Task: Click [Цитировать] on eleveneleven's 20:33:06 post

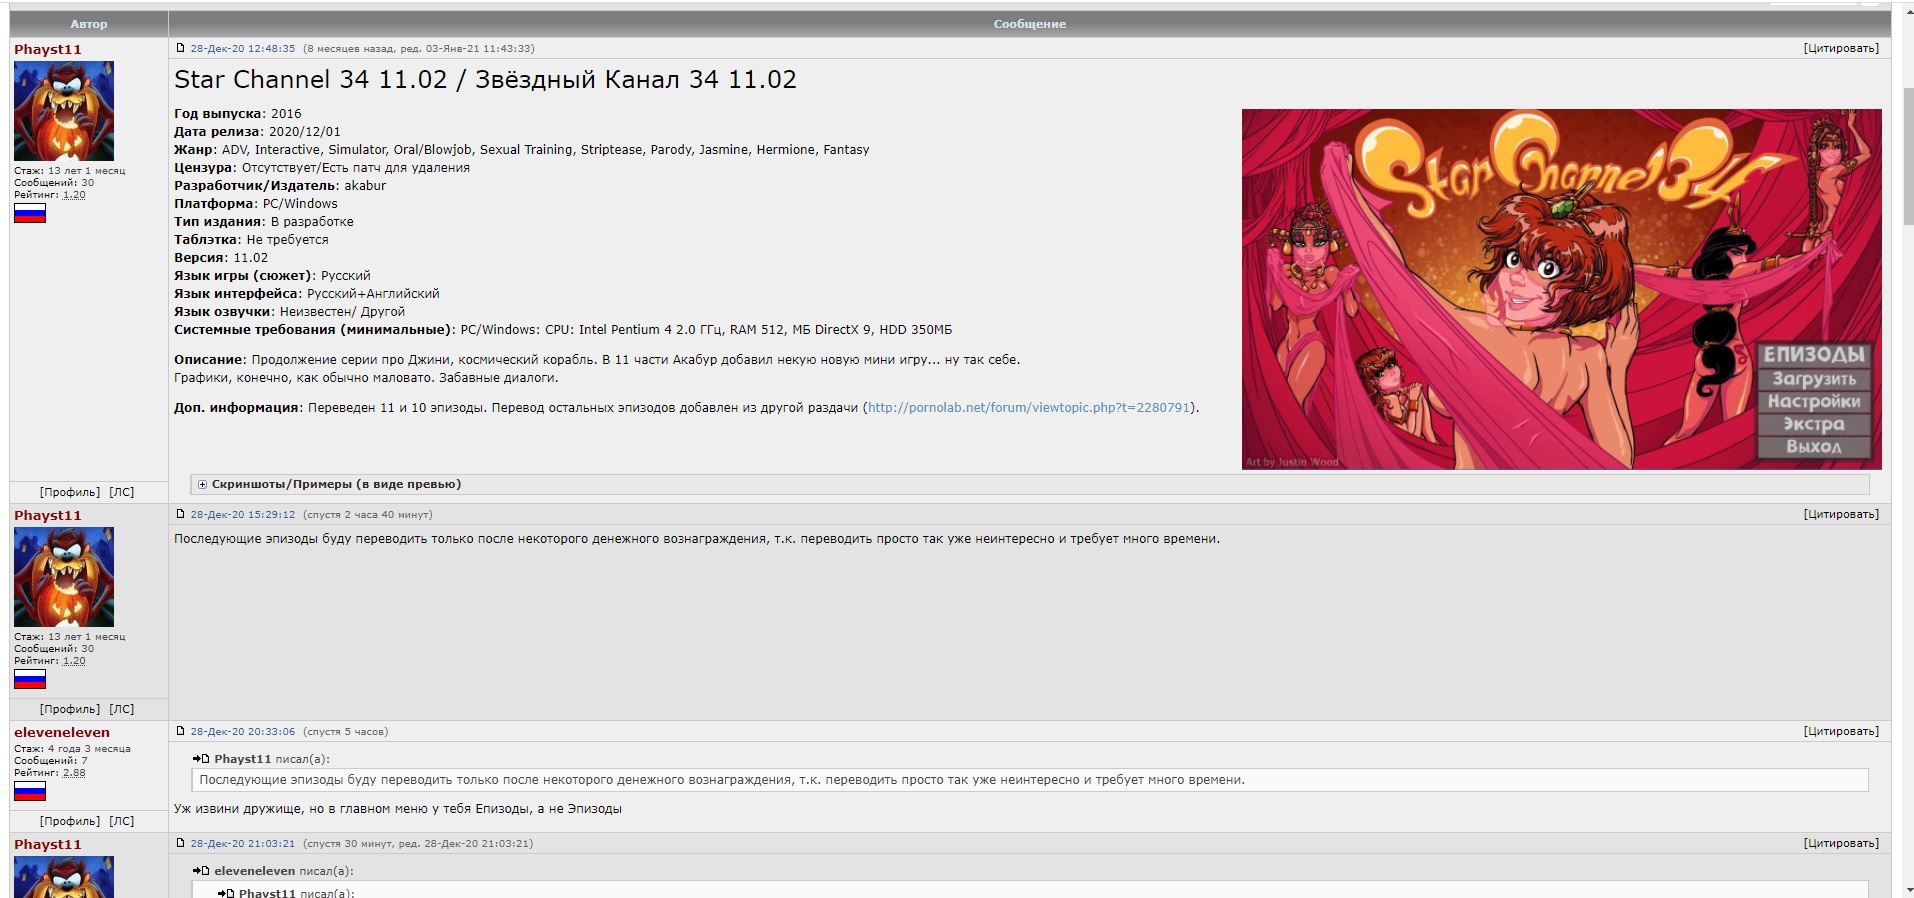Action: pyautogui.click(x=1841, y=731)
